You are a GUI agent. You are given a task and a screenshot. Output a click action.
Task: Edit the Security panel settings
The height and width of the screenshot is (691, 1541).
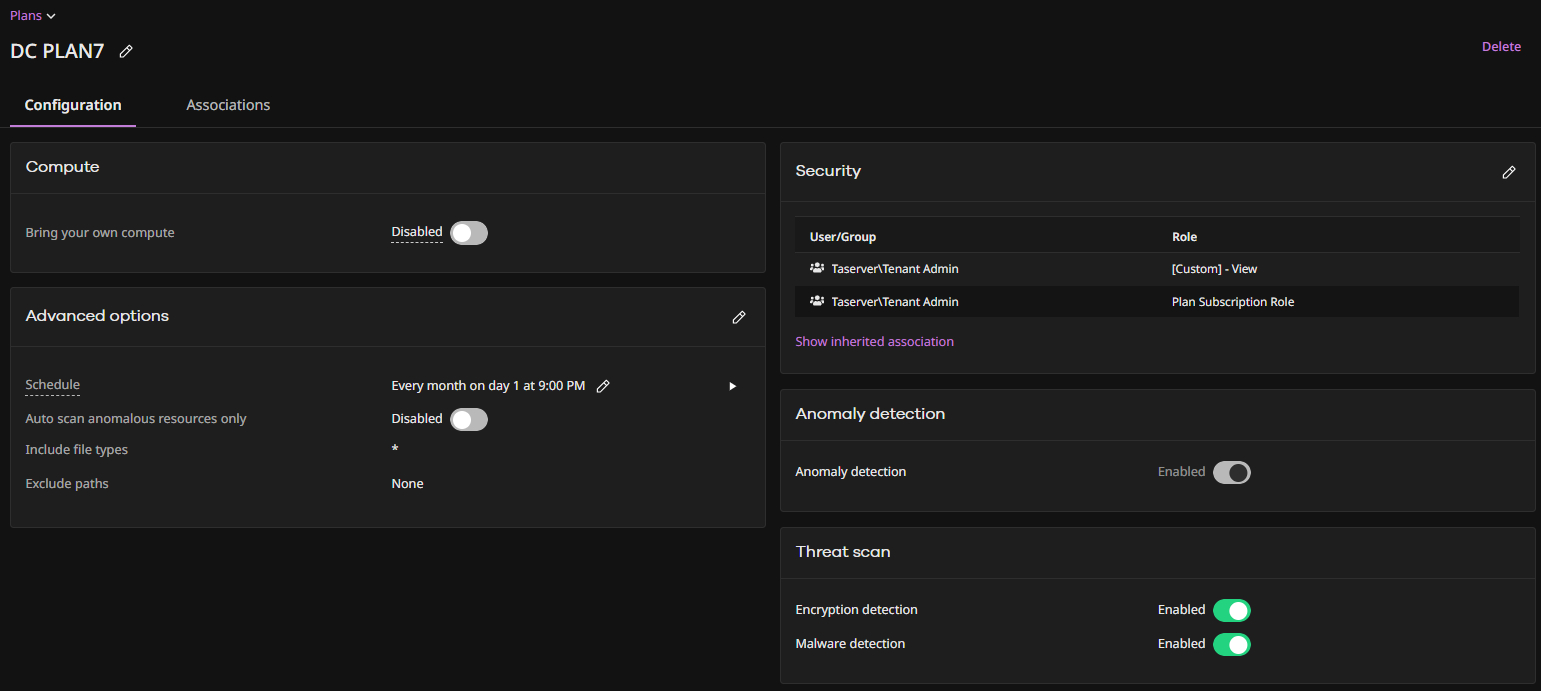click(1509, 172)
